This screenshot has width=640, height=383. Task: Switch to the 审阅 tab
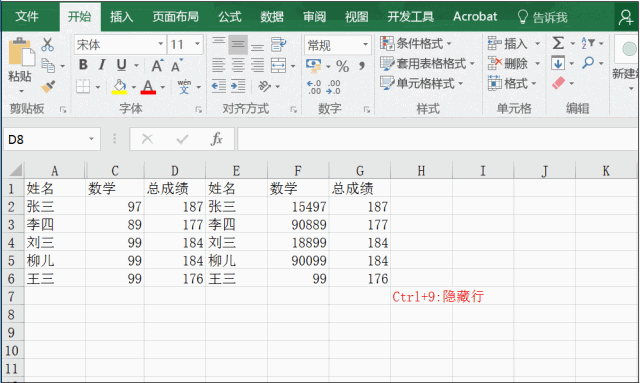314,17
